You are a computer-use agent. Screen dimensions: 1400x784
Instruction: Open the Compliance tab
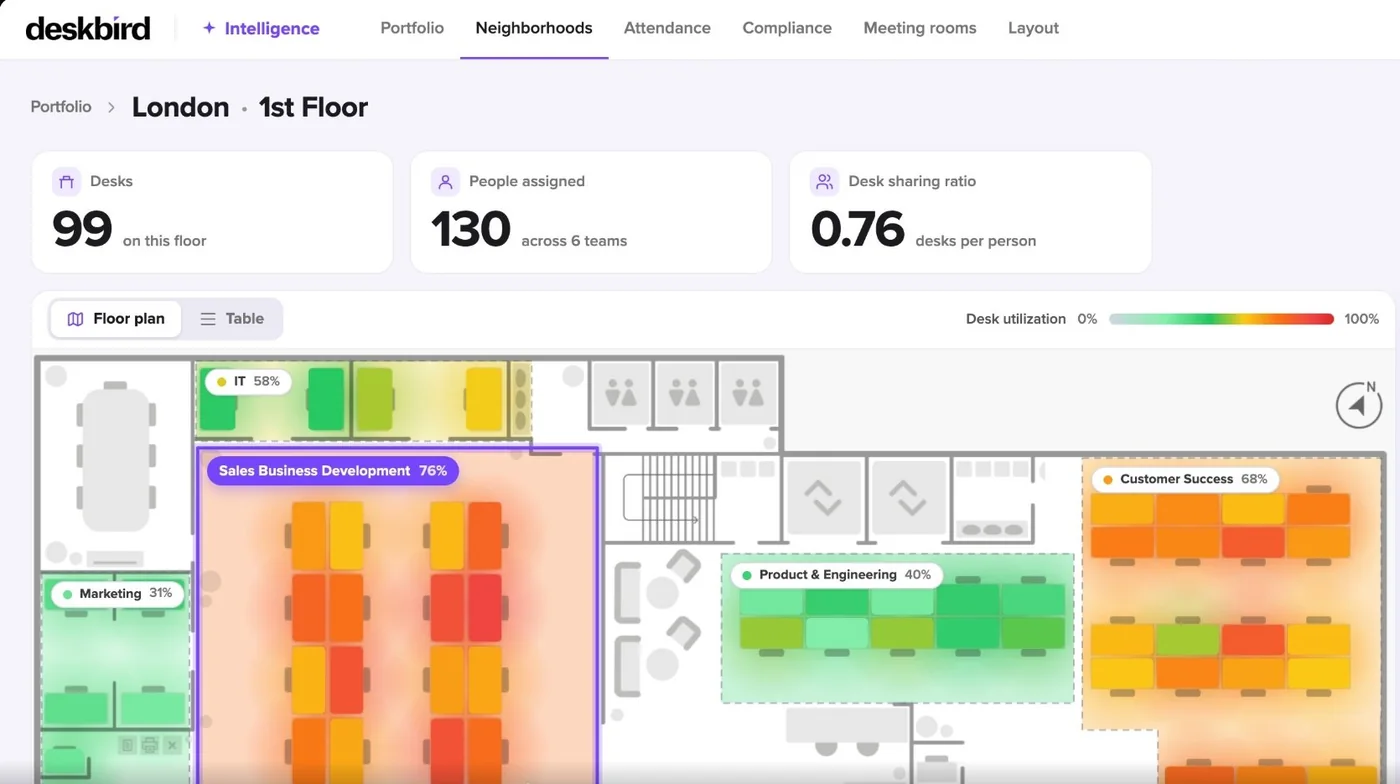(x=787, y=28)
